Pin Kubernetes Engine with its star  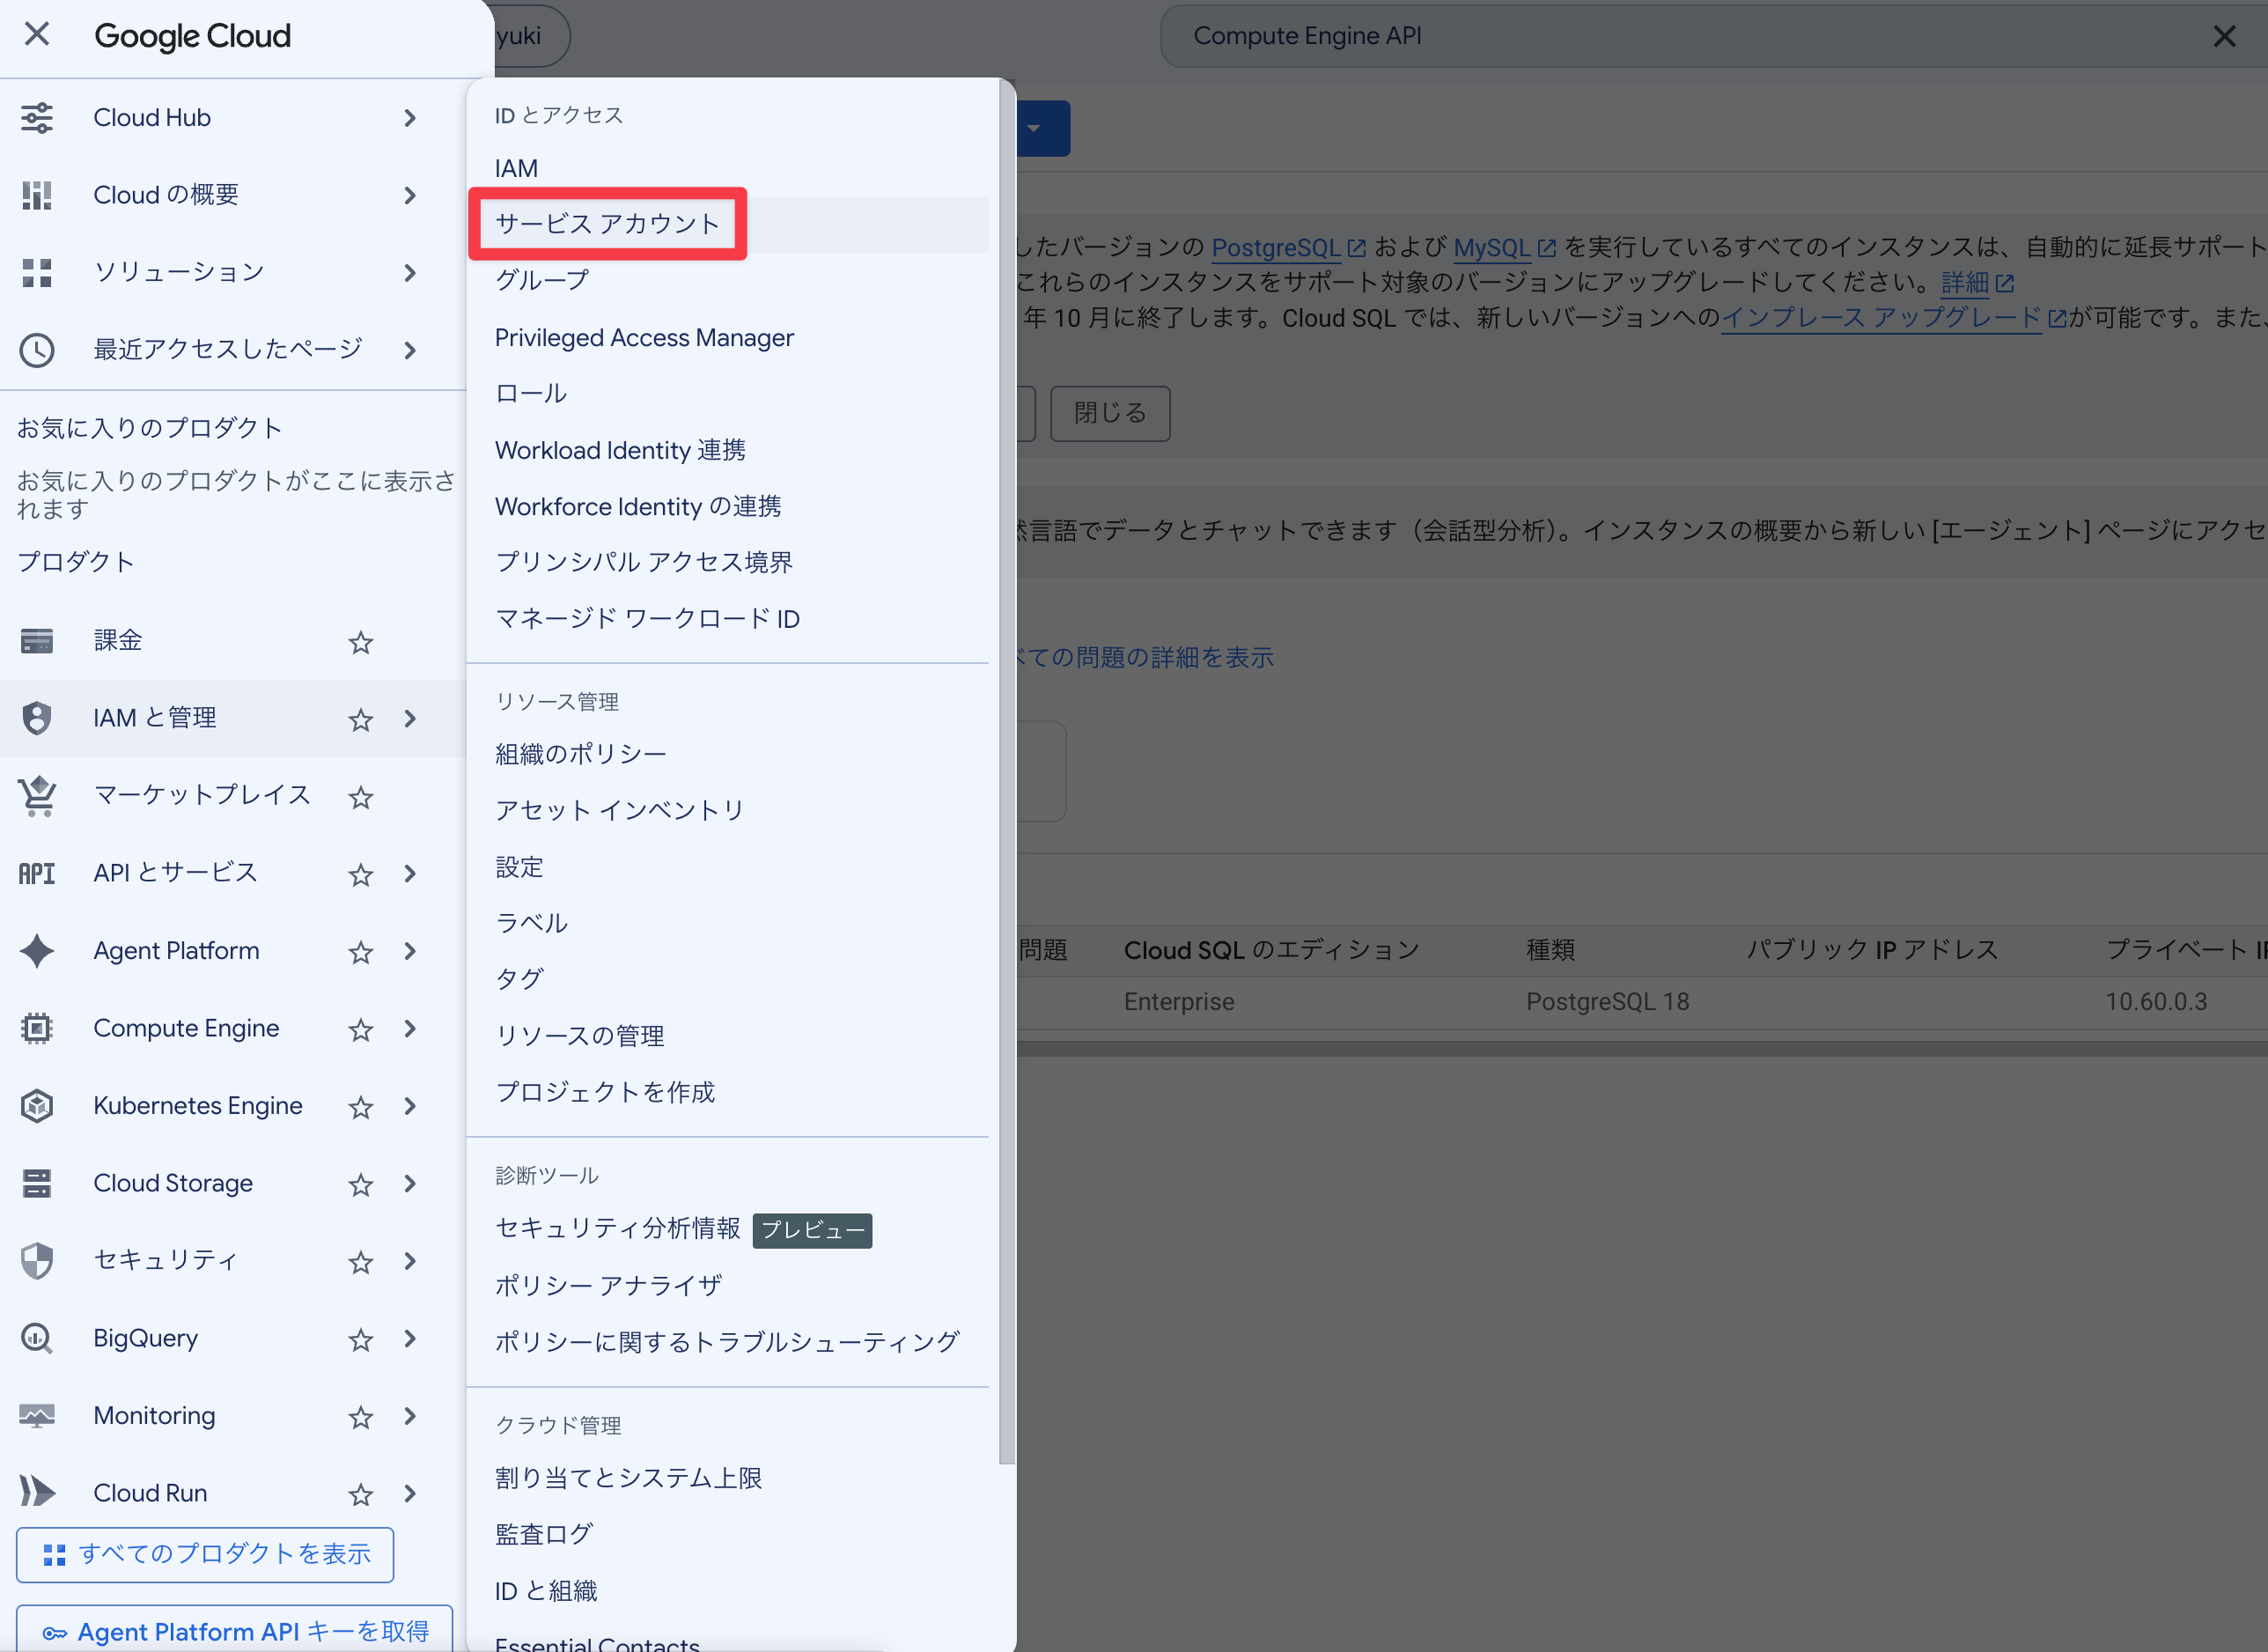(x=360, y=1107)
